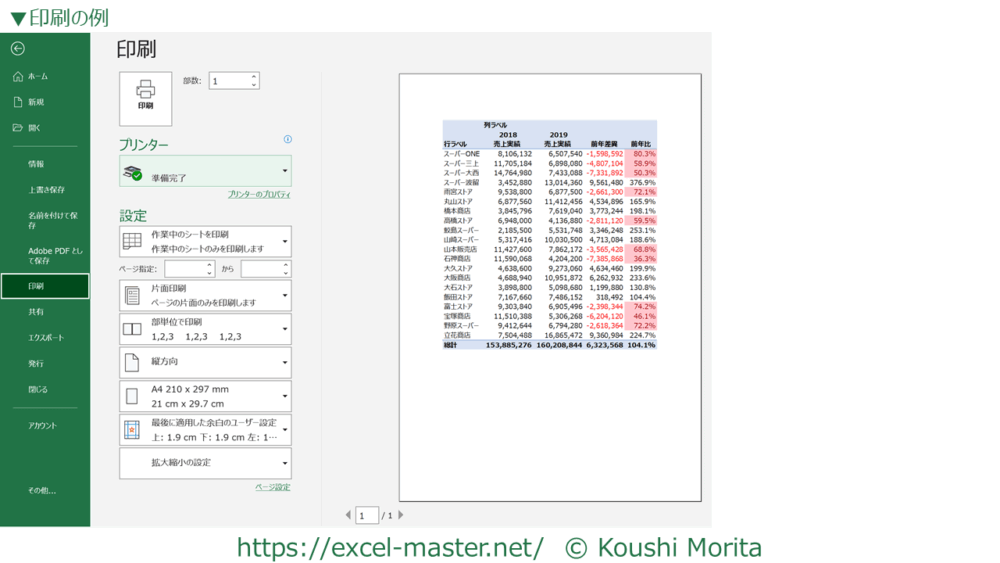Click the printer info icon beside プリンター

pyautogui.click(x=287, y=140)
